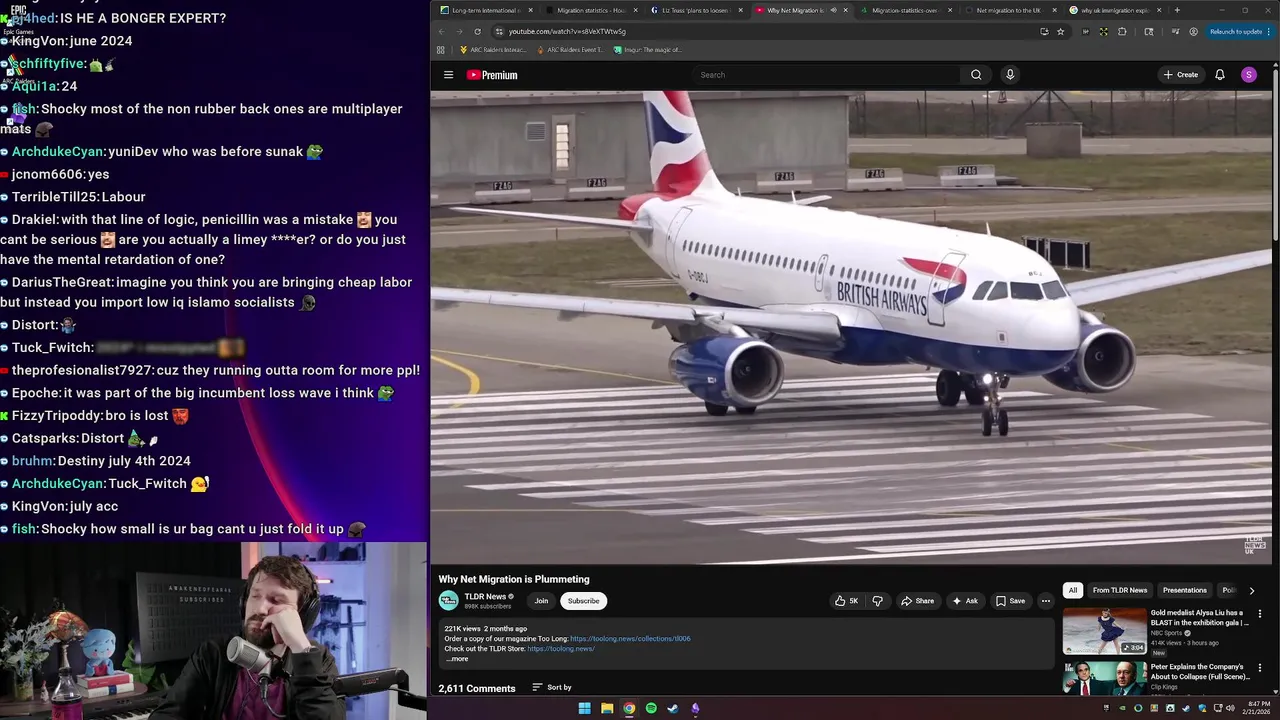Open Gold medalist Alysa Liu video thumbnail
1280x720 pixels.
(x=1105, y=631)
